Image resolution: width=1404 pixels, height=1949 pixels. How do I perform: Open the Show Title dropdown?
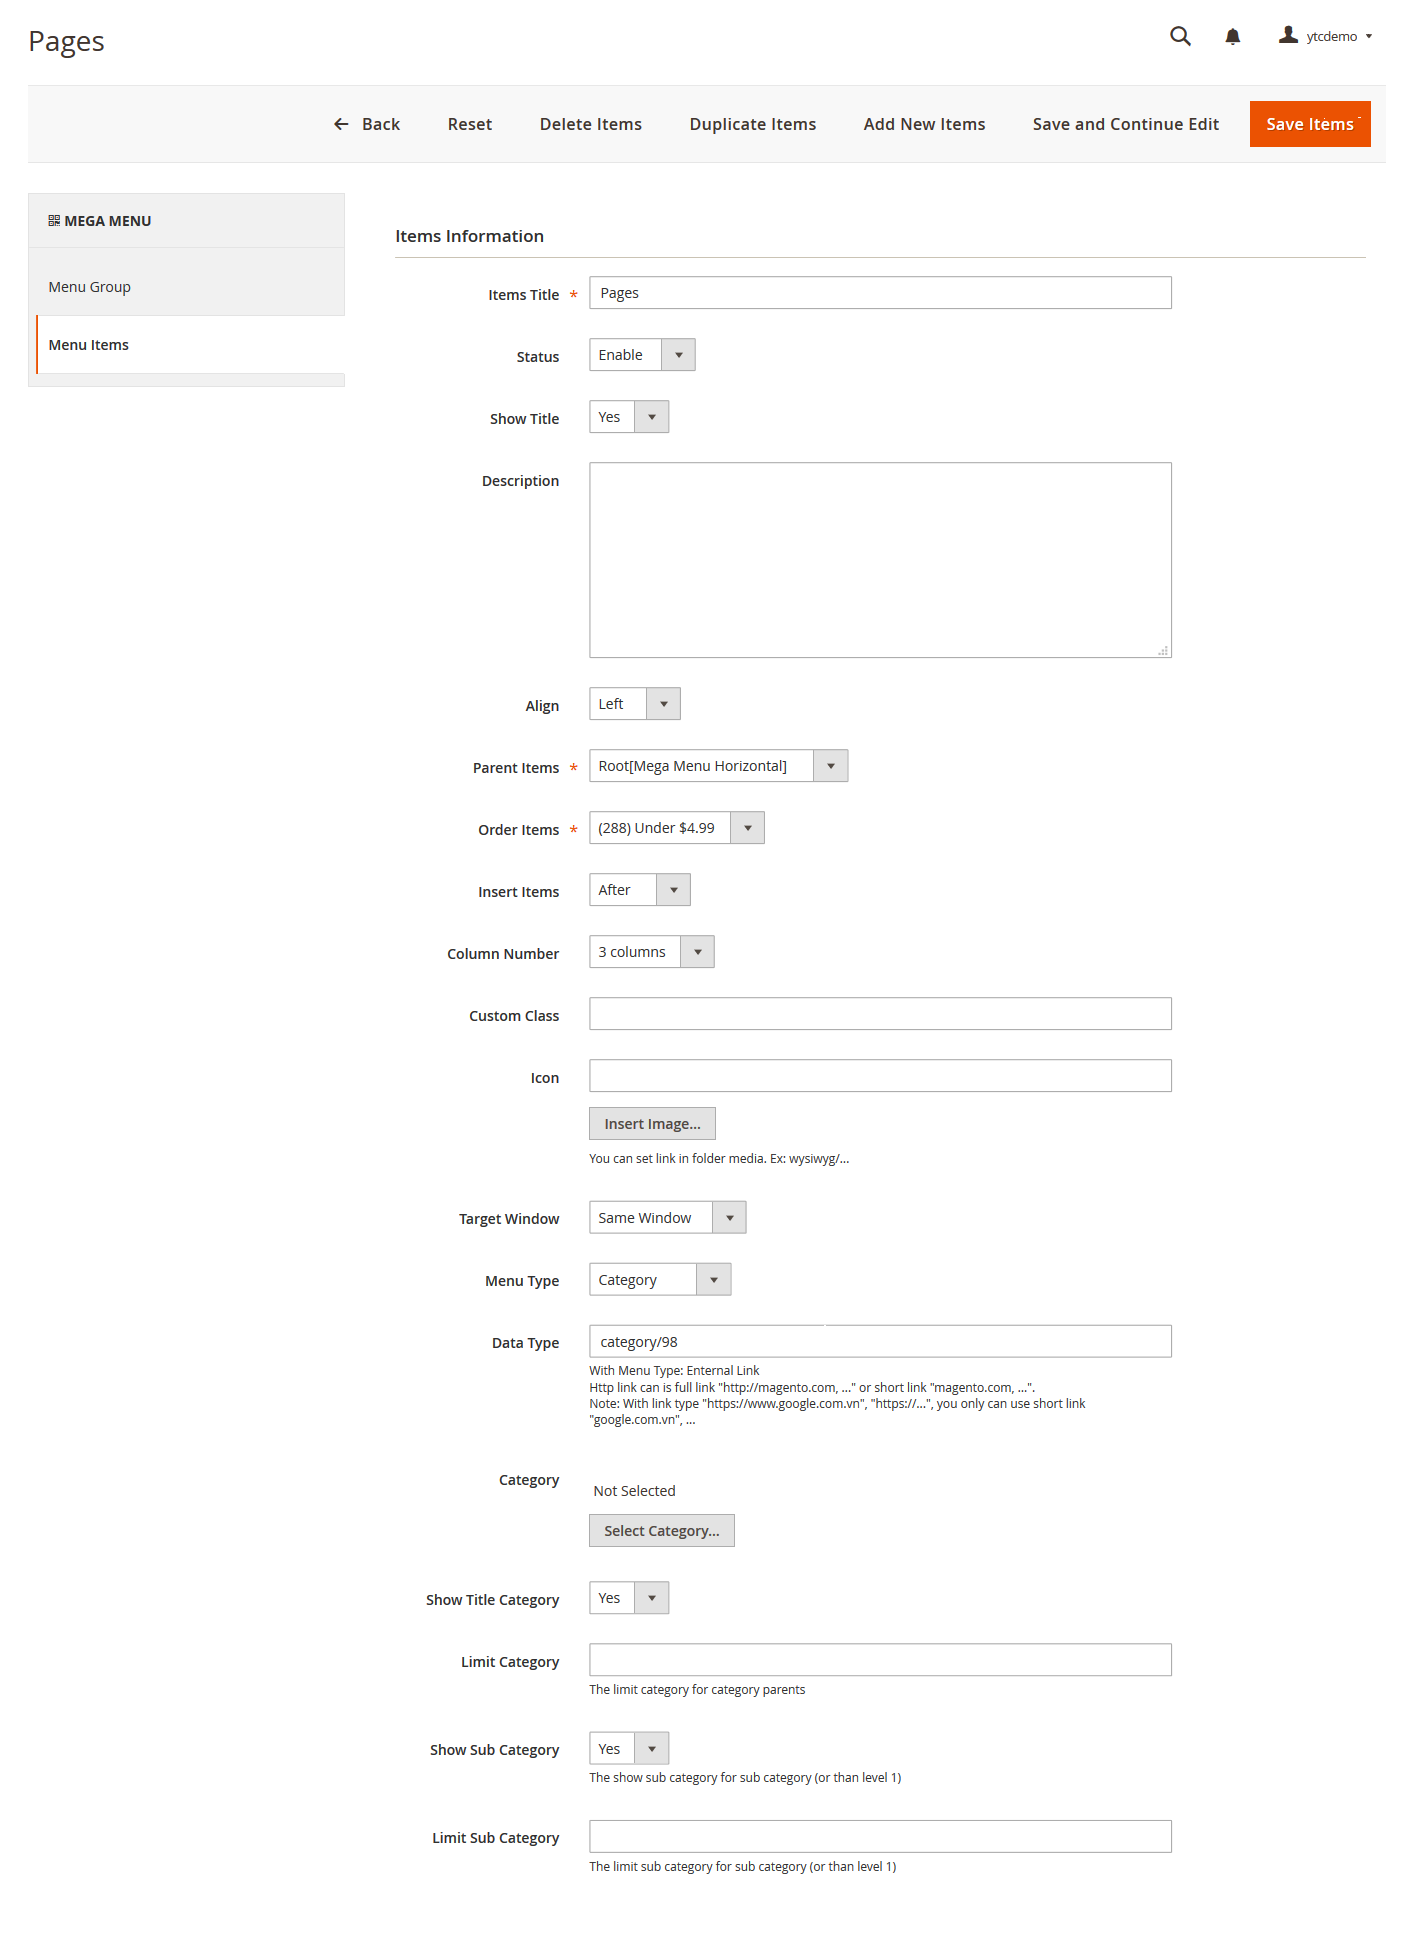click(x=629, y=417)
